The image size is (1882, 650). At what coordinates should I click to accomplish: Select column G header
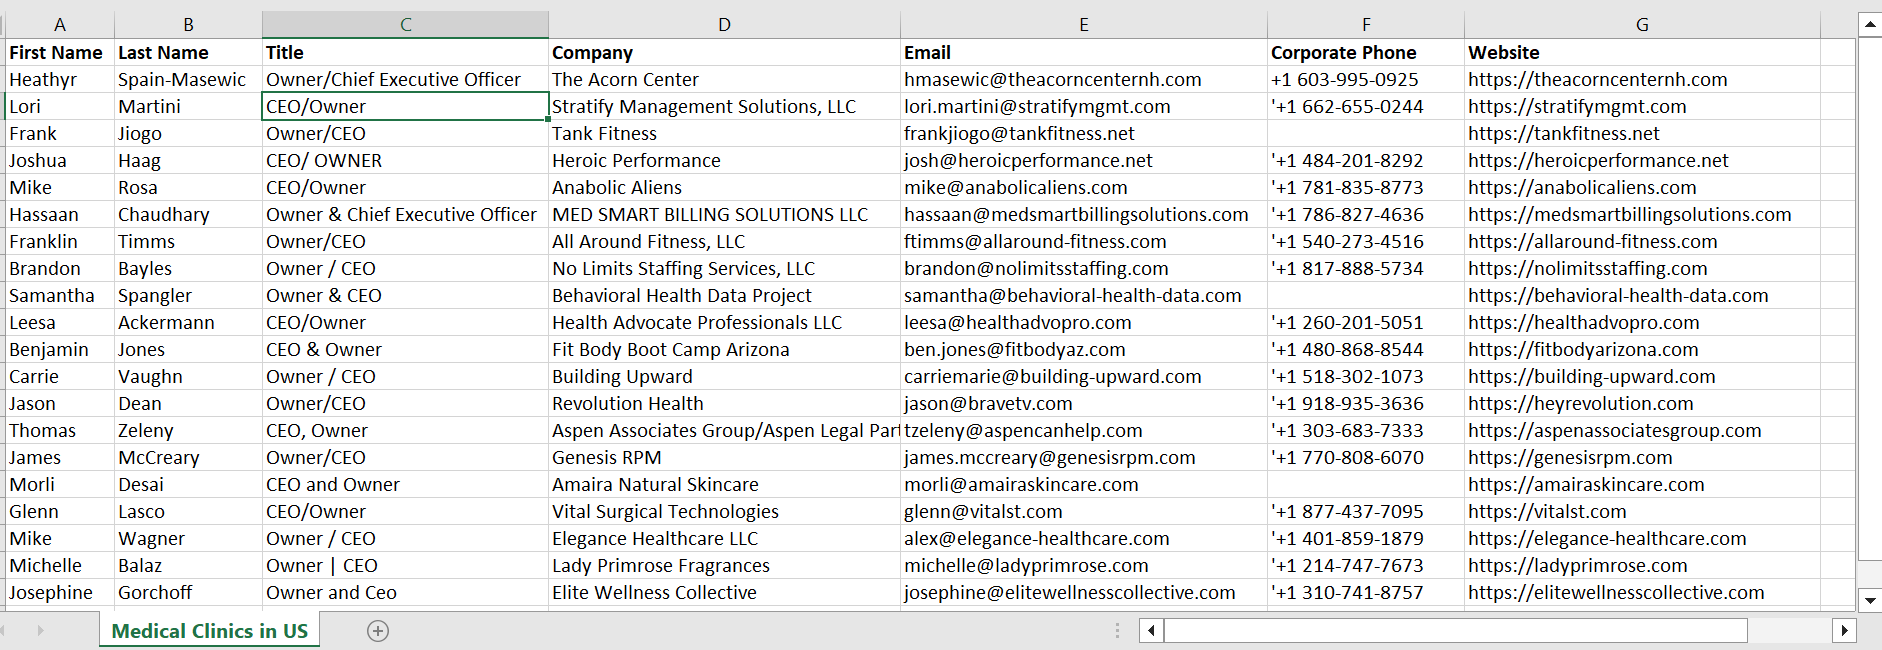[1642, 24]
